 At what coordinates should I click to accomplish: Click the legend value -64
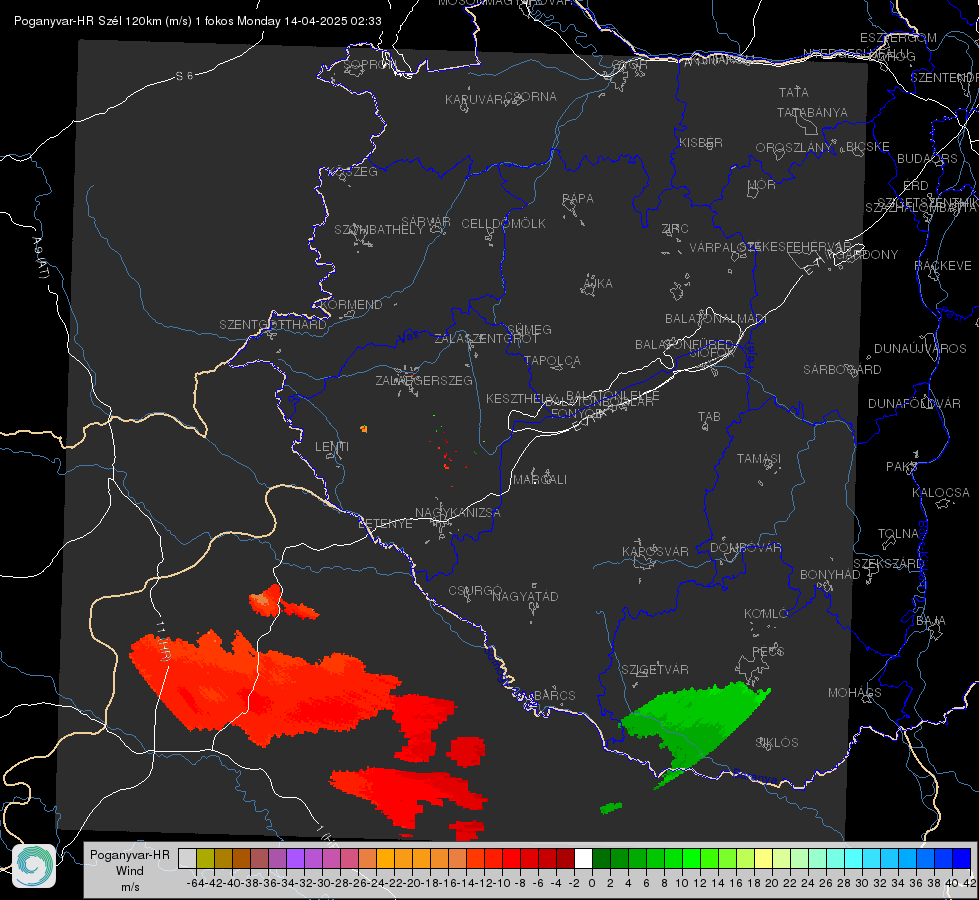195,883
